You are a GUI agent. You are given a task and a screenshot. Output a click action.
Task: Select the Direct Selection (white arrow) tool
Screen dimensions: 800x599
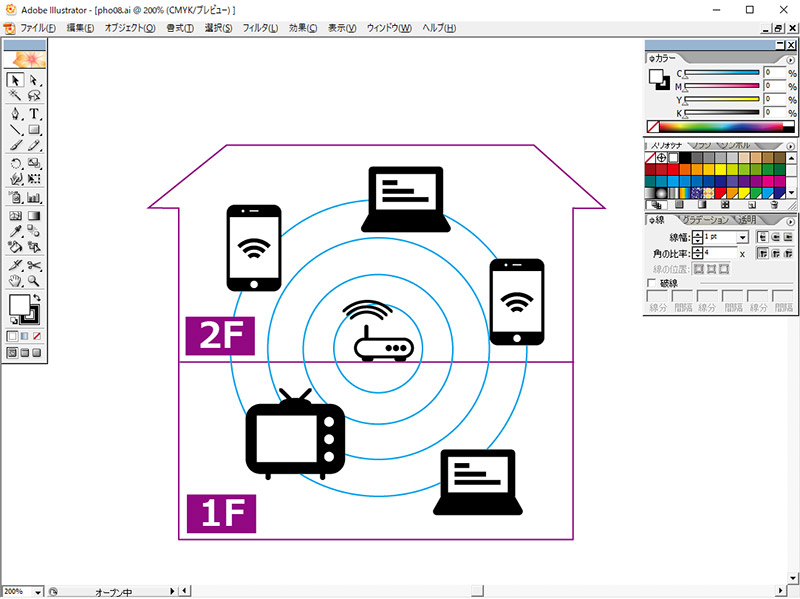click(34, 81)
